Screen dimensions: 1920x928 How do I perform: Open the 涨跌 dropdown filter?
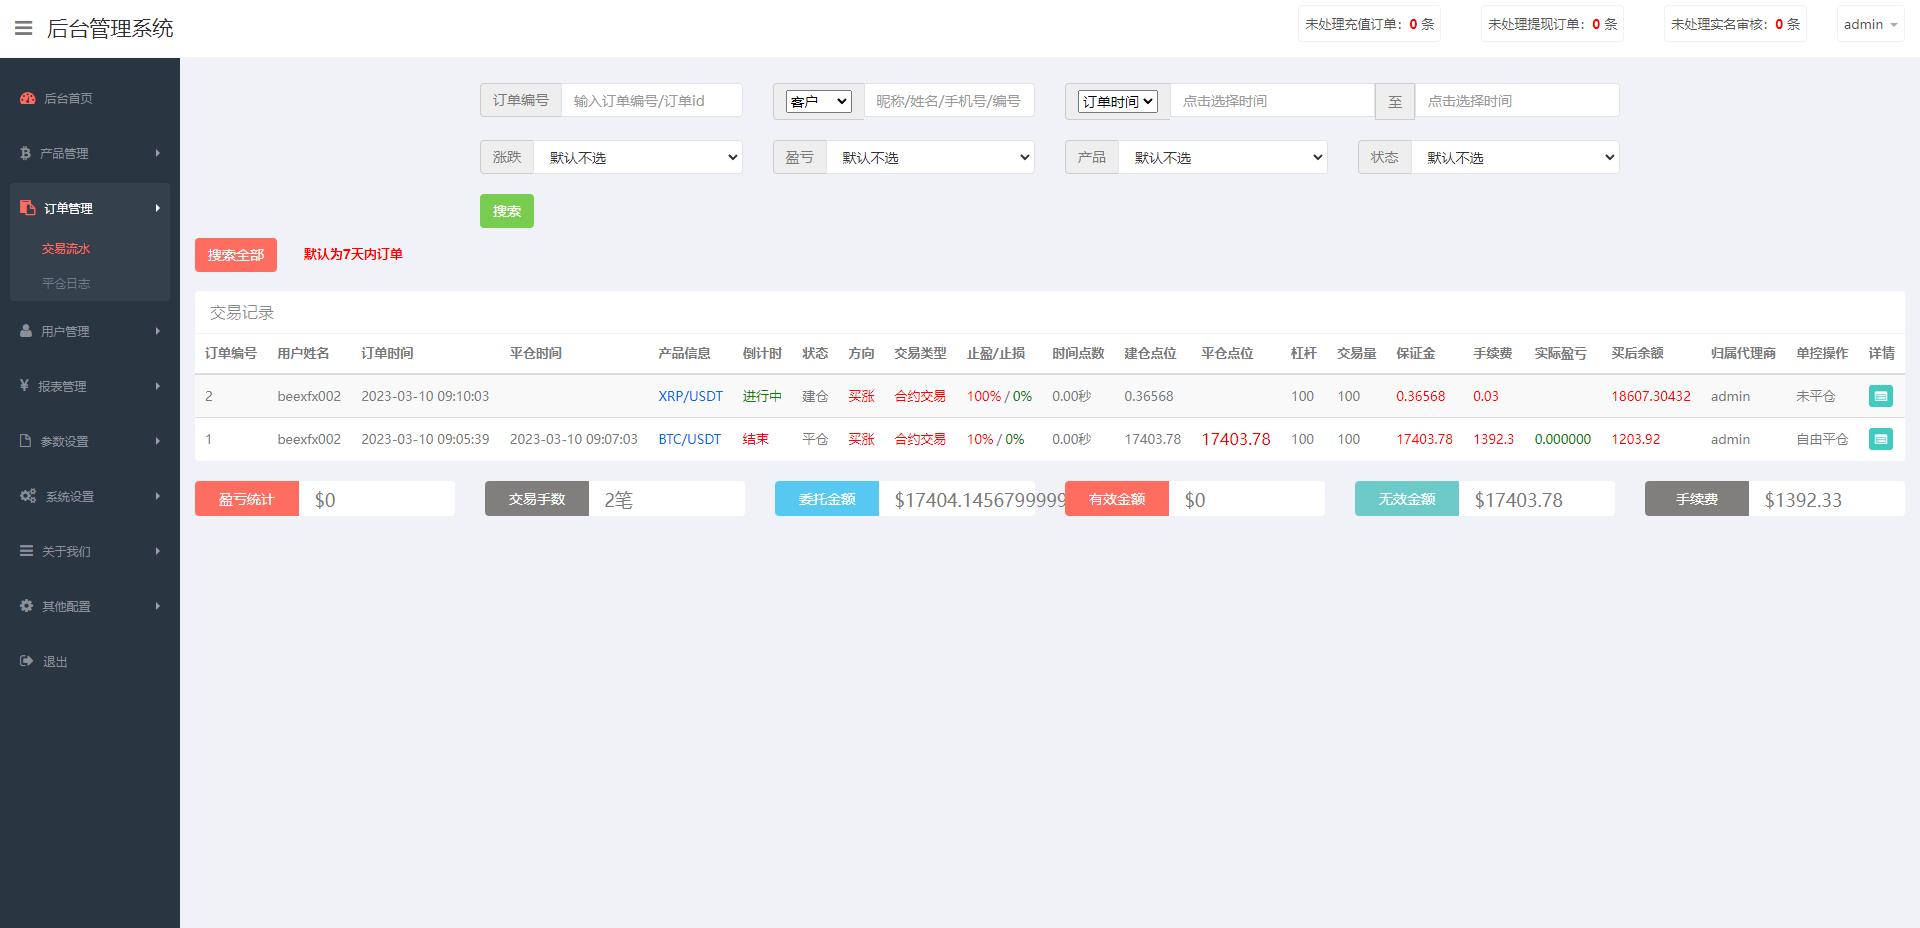[638, 157]
